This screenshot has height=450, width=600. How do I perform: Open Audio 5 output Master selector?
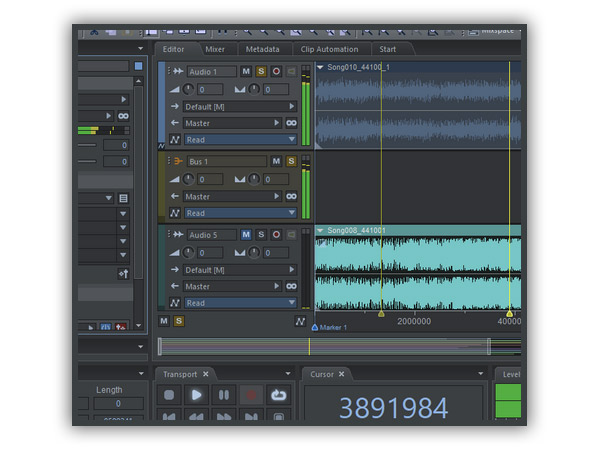click(x=232, y=287)
